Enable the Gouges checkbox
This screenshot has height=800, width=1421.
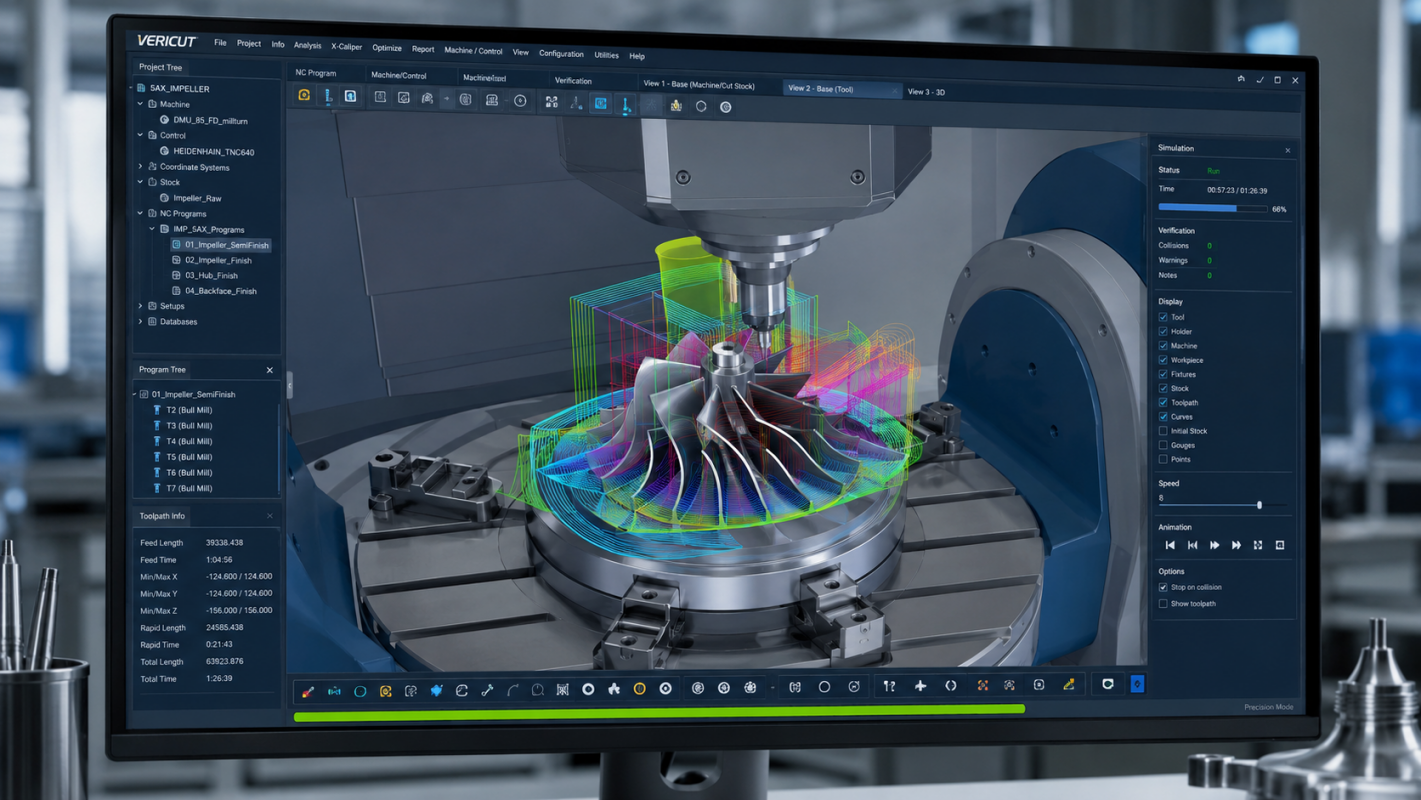point(1163,445)
